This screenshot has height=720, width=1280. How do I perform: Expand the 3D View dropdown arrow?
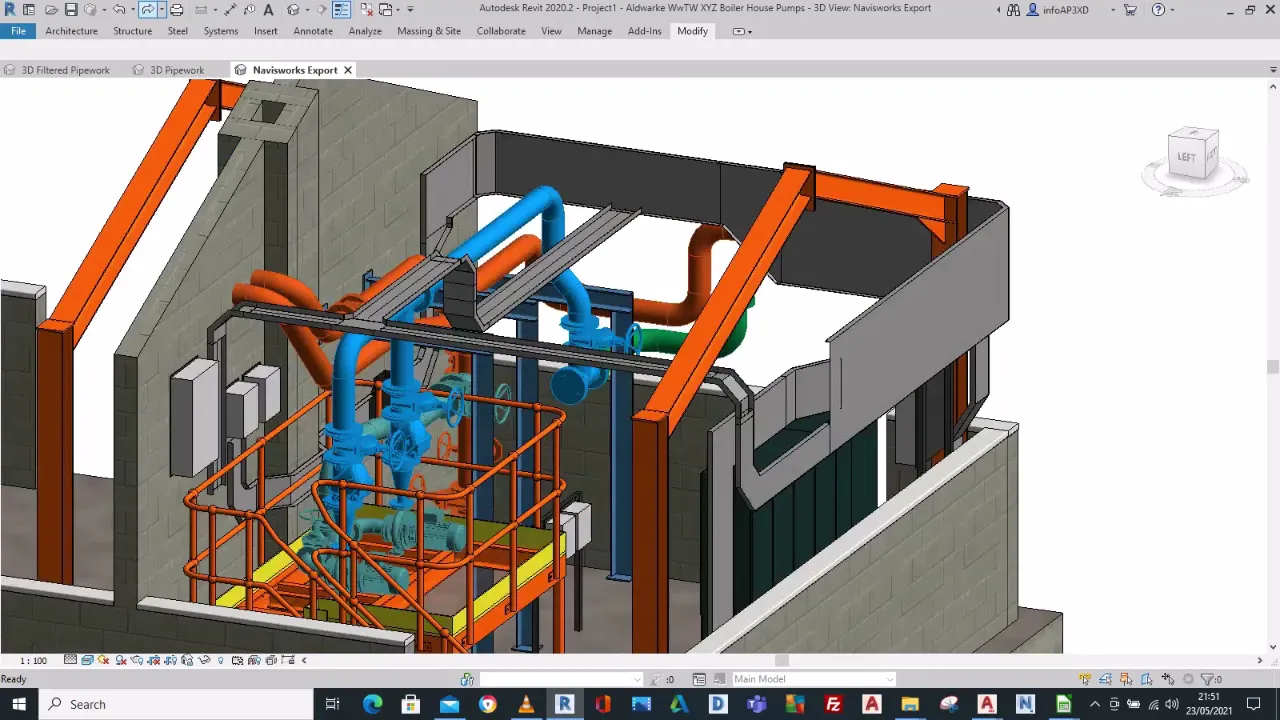307,10
